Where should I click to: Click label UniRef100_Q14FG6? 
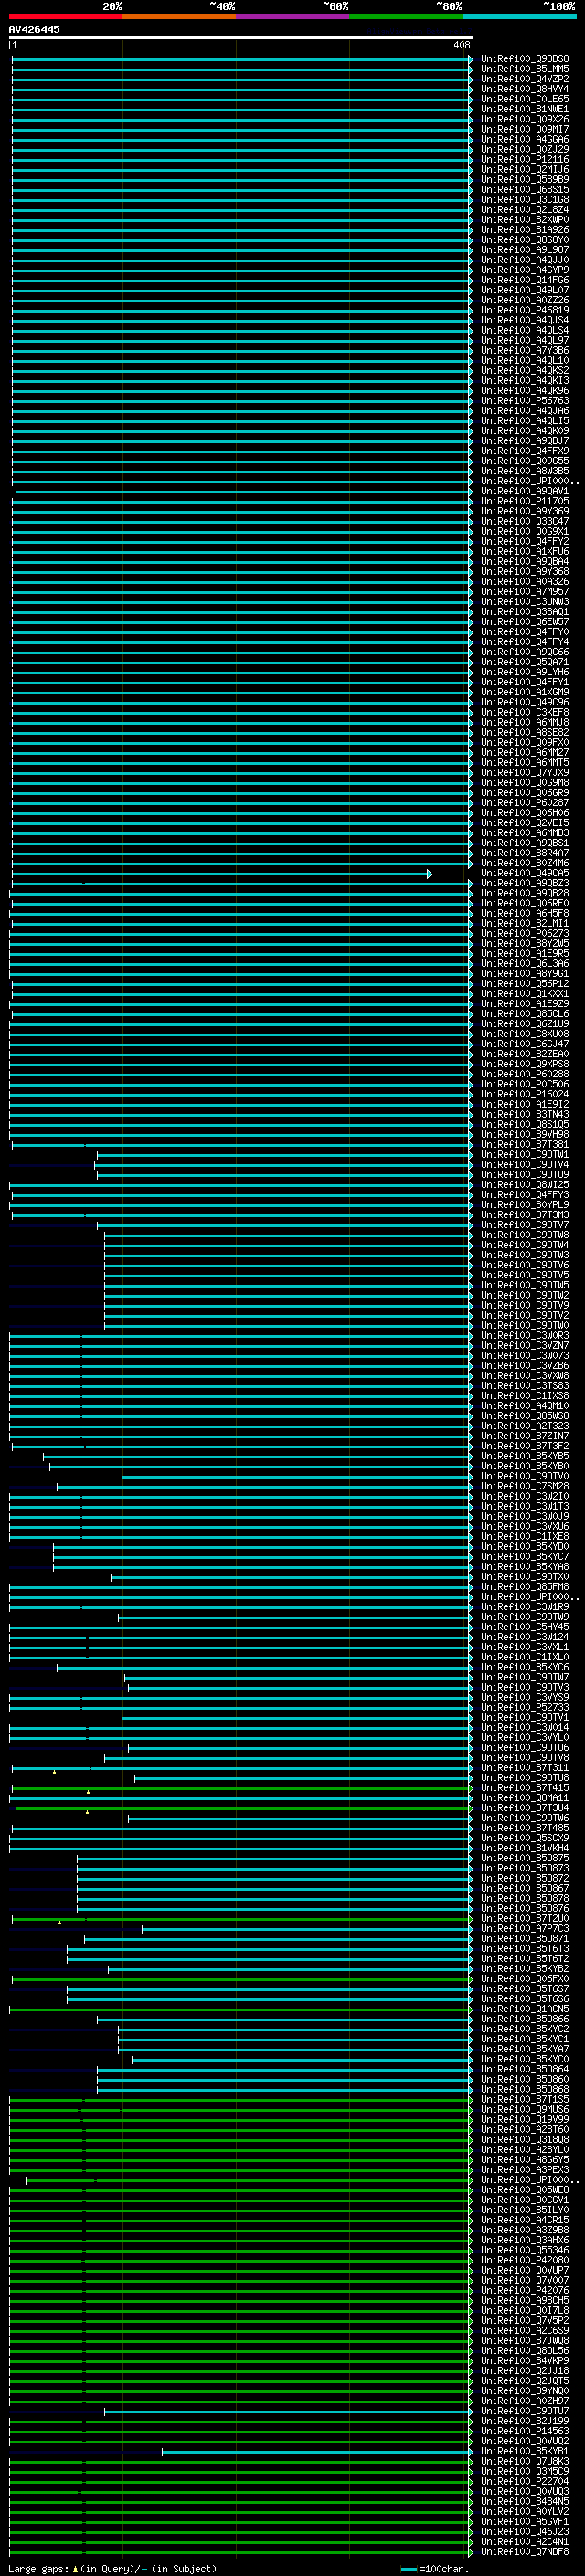tap(525, 280)
